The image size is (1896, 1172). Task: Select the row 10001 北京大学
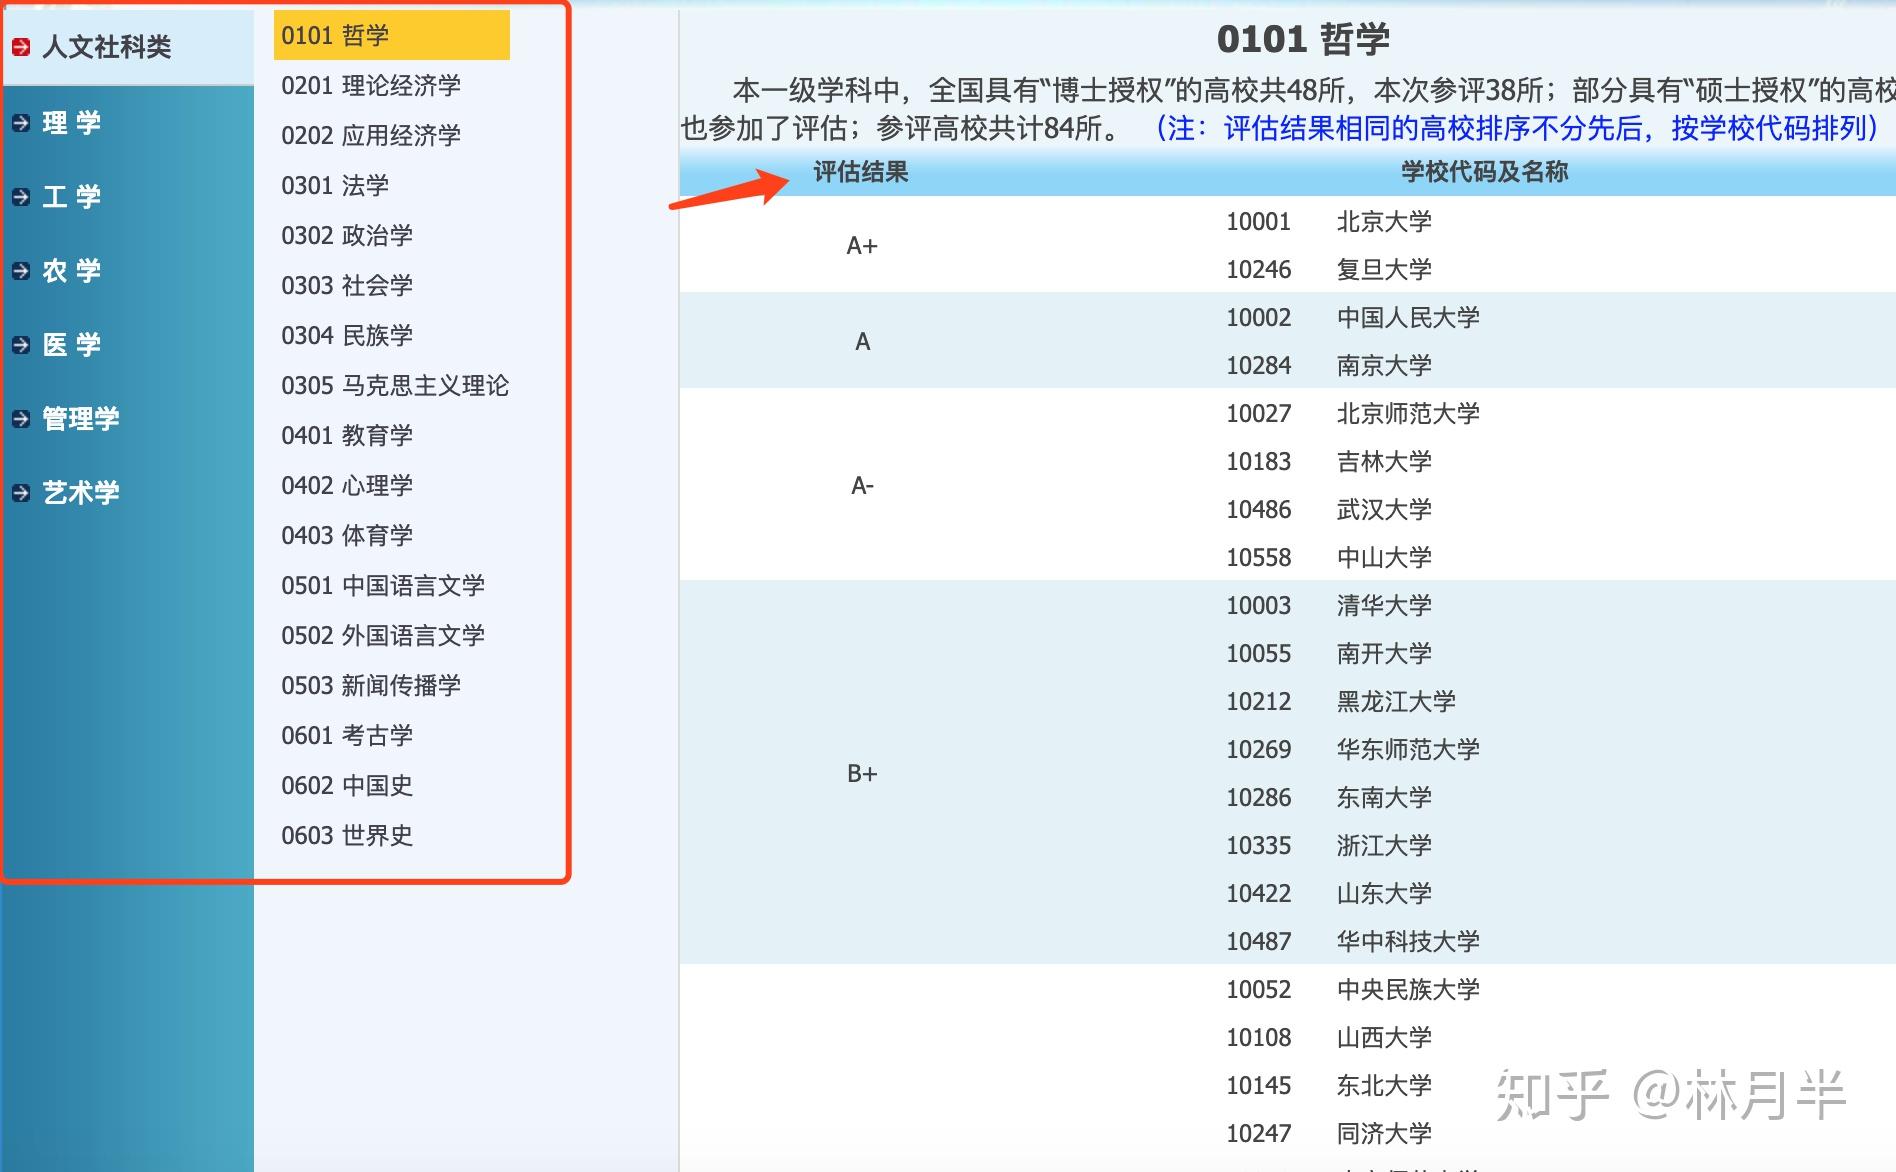coord(1329,221)
